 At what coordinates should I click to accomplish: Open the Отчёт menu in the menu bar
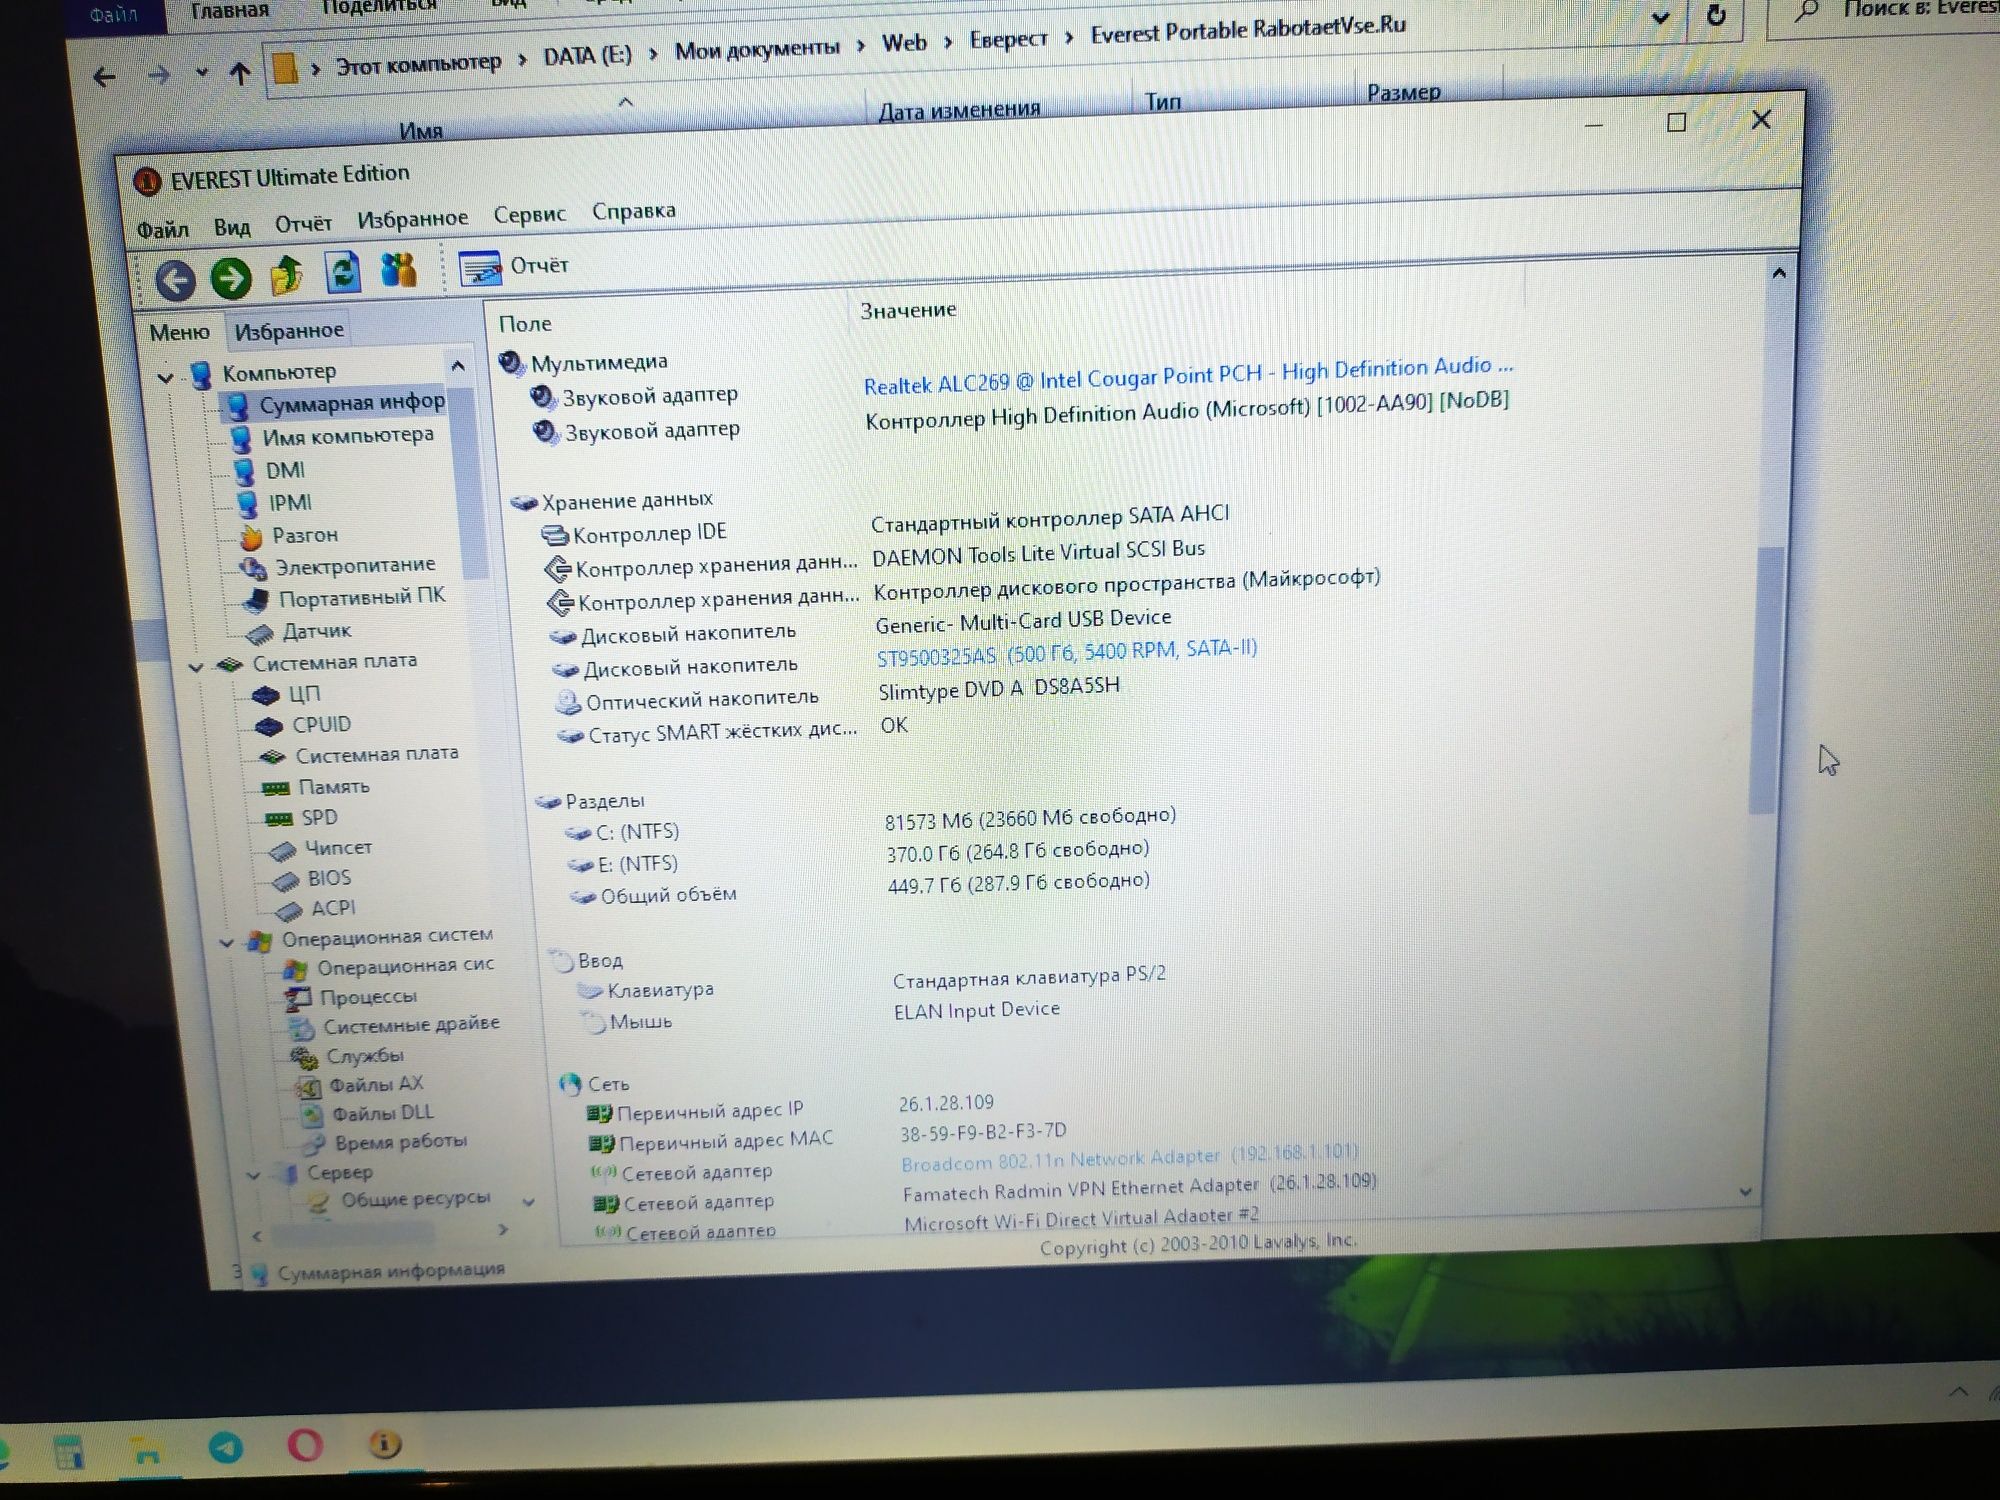[303, 224]
